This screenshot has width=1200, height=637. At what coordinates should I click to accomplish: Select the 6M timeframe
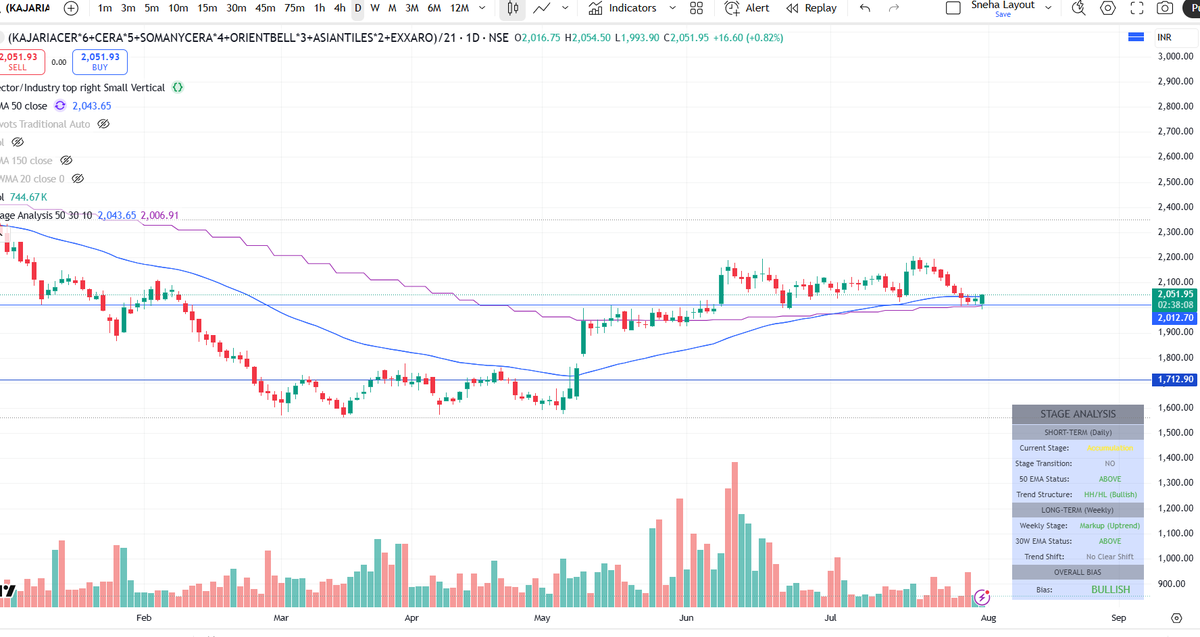434,8
